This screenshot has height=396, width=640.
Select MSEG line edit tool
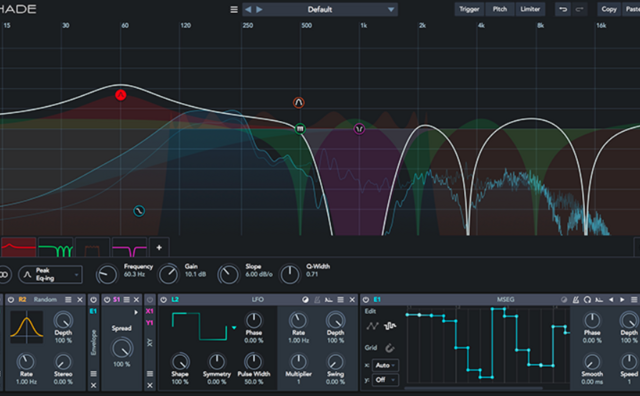point(372,326)
